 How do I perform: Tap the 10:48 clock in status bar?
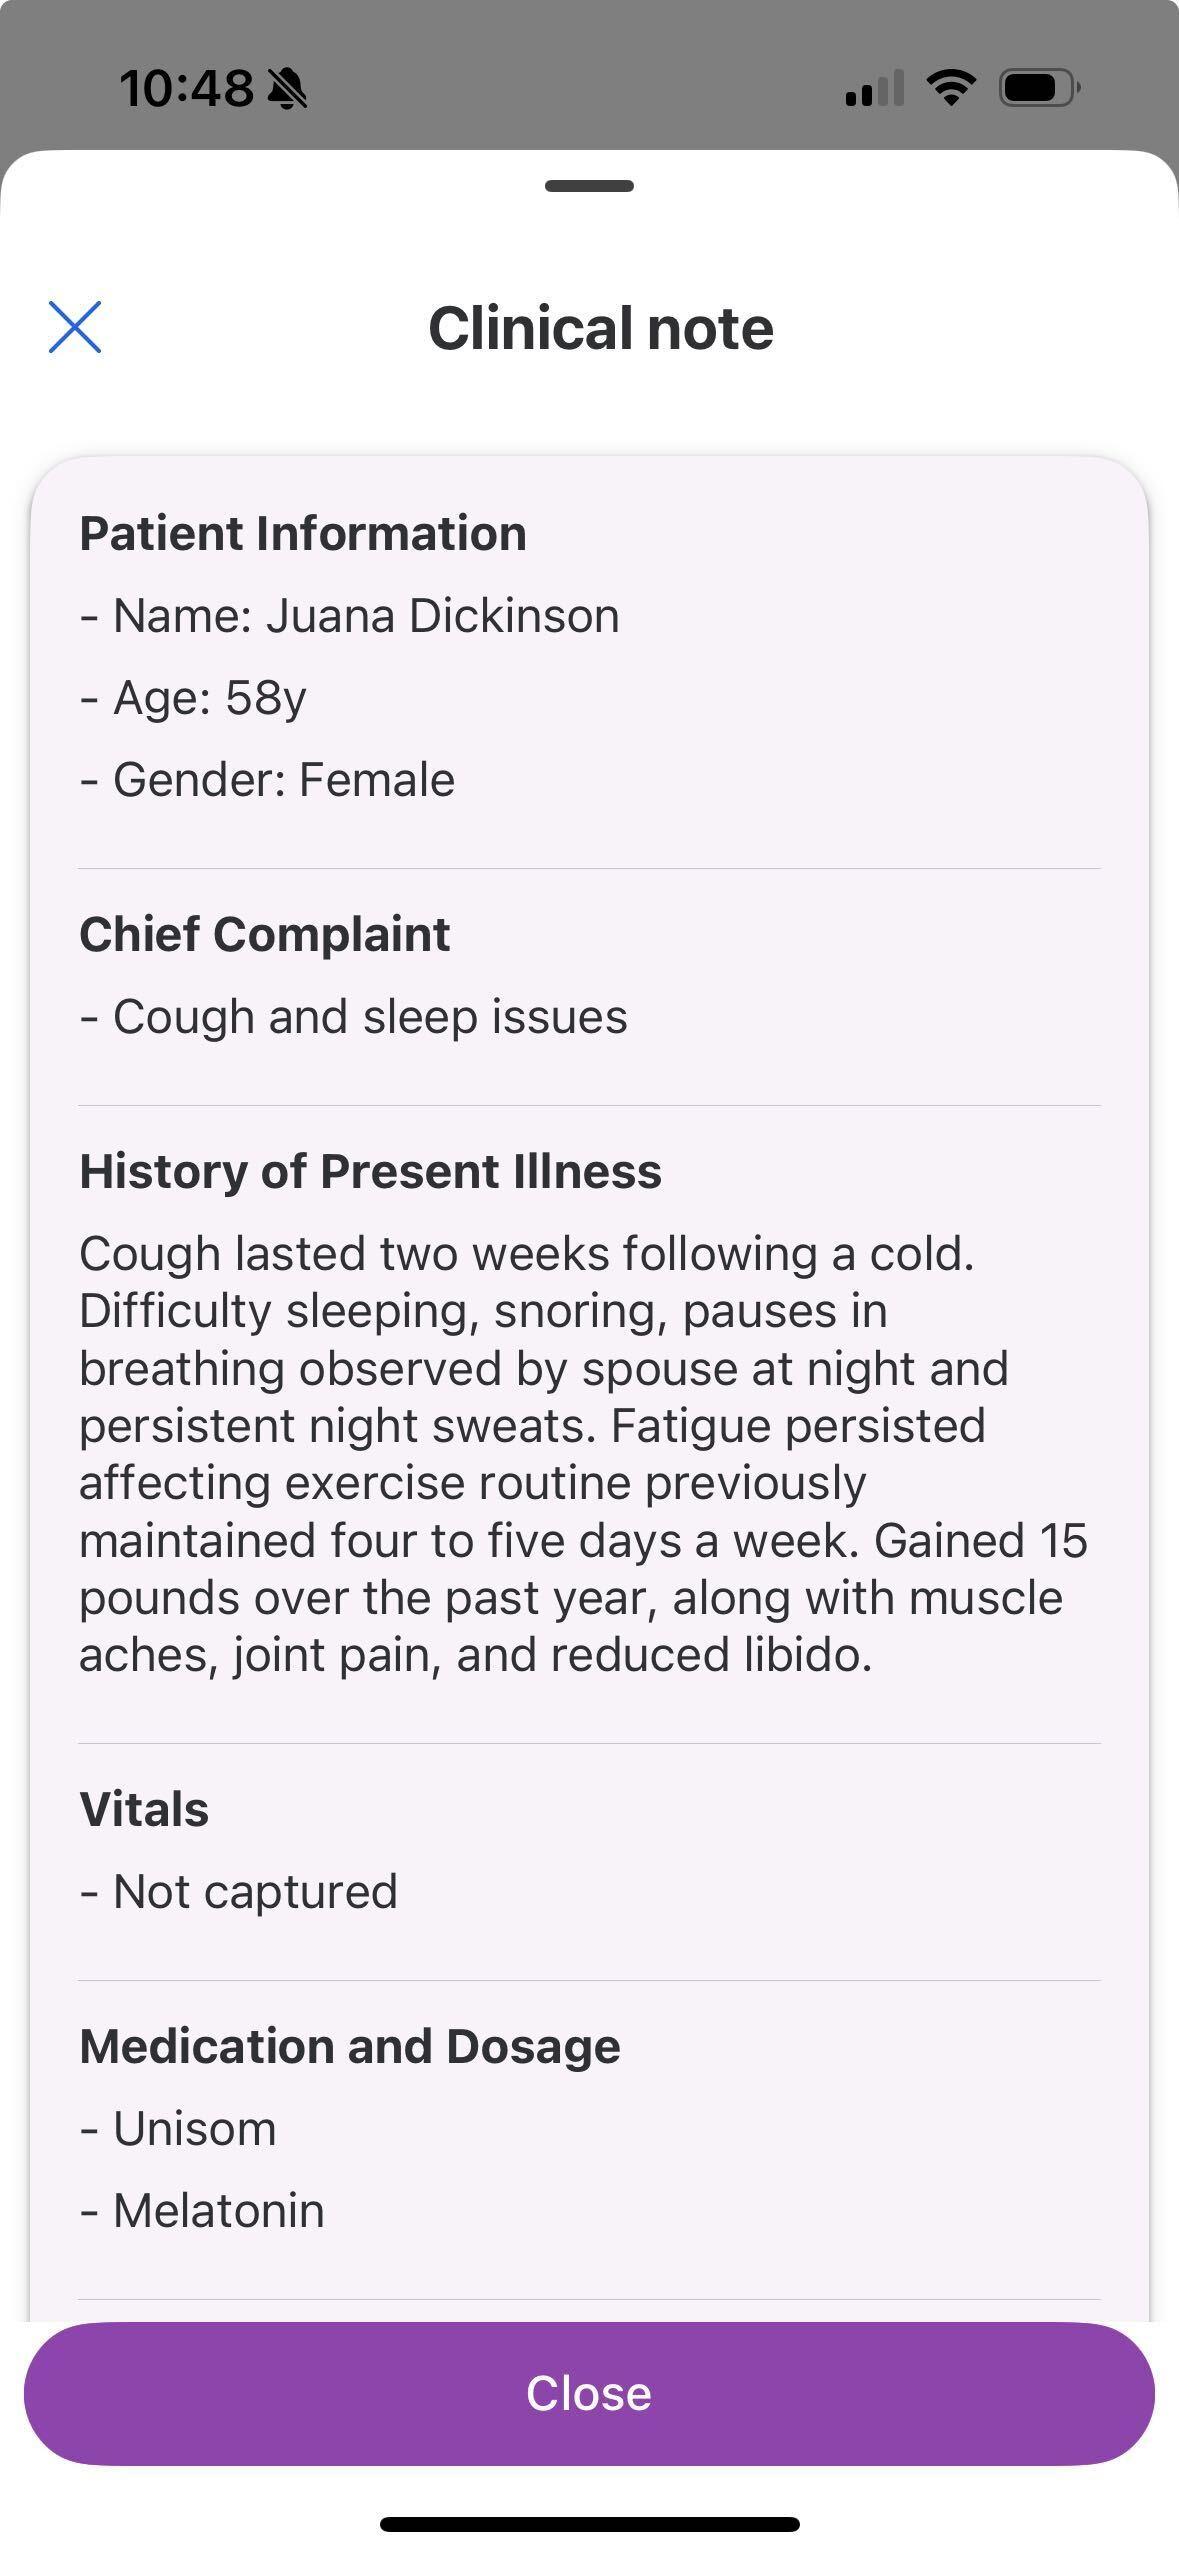[186, 88]
